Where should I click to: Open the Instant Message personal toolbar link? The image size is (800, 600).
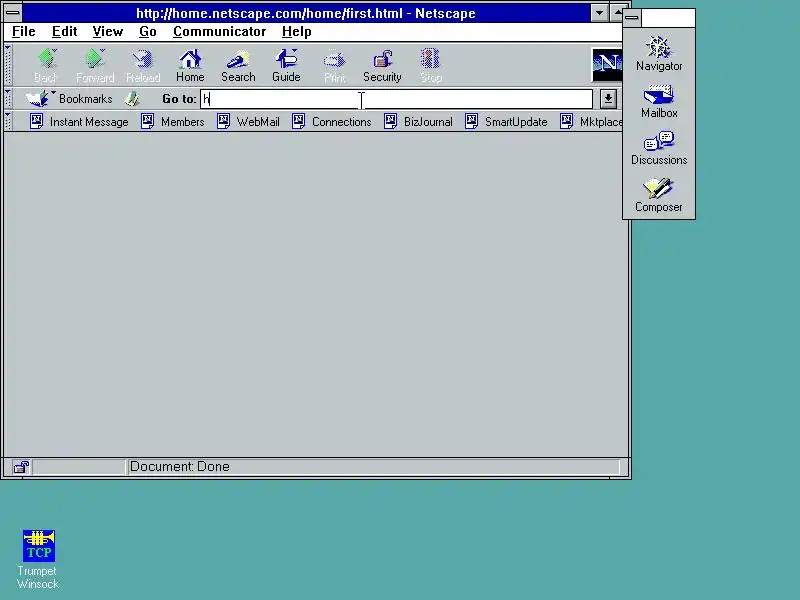pyautogui.click(x=79, y=121)
